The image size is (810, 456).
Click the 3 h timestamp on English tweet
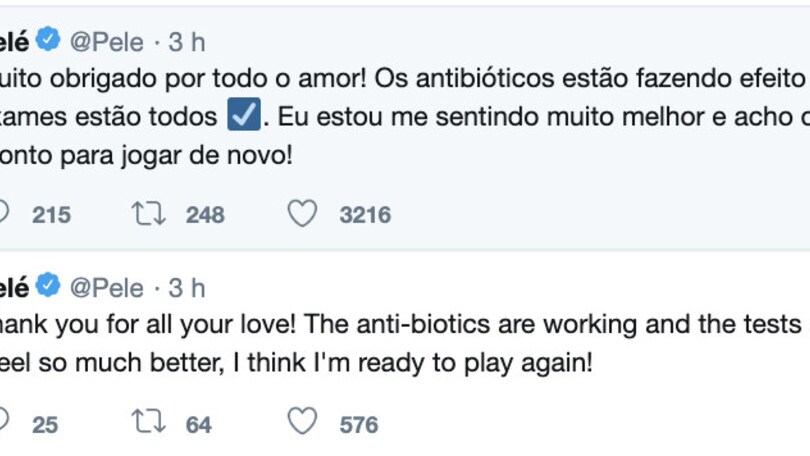coord(186,288)
